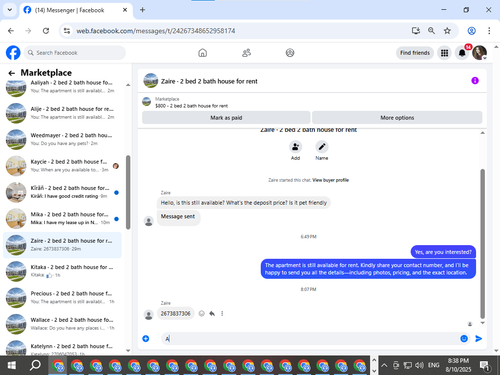This screenshot has width=500, height=375.
Task: Edit the chat Name pencil icon
Action: pos(322,147)
